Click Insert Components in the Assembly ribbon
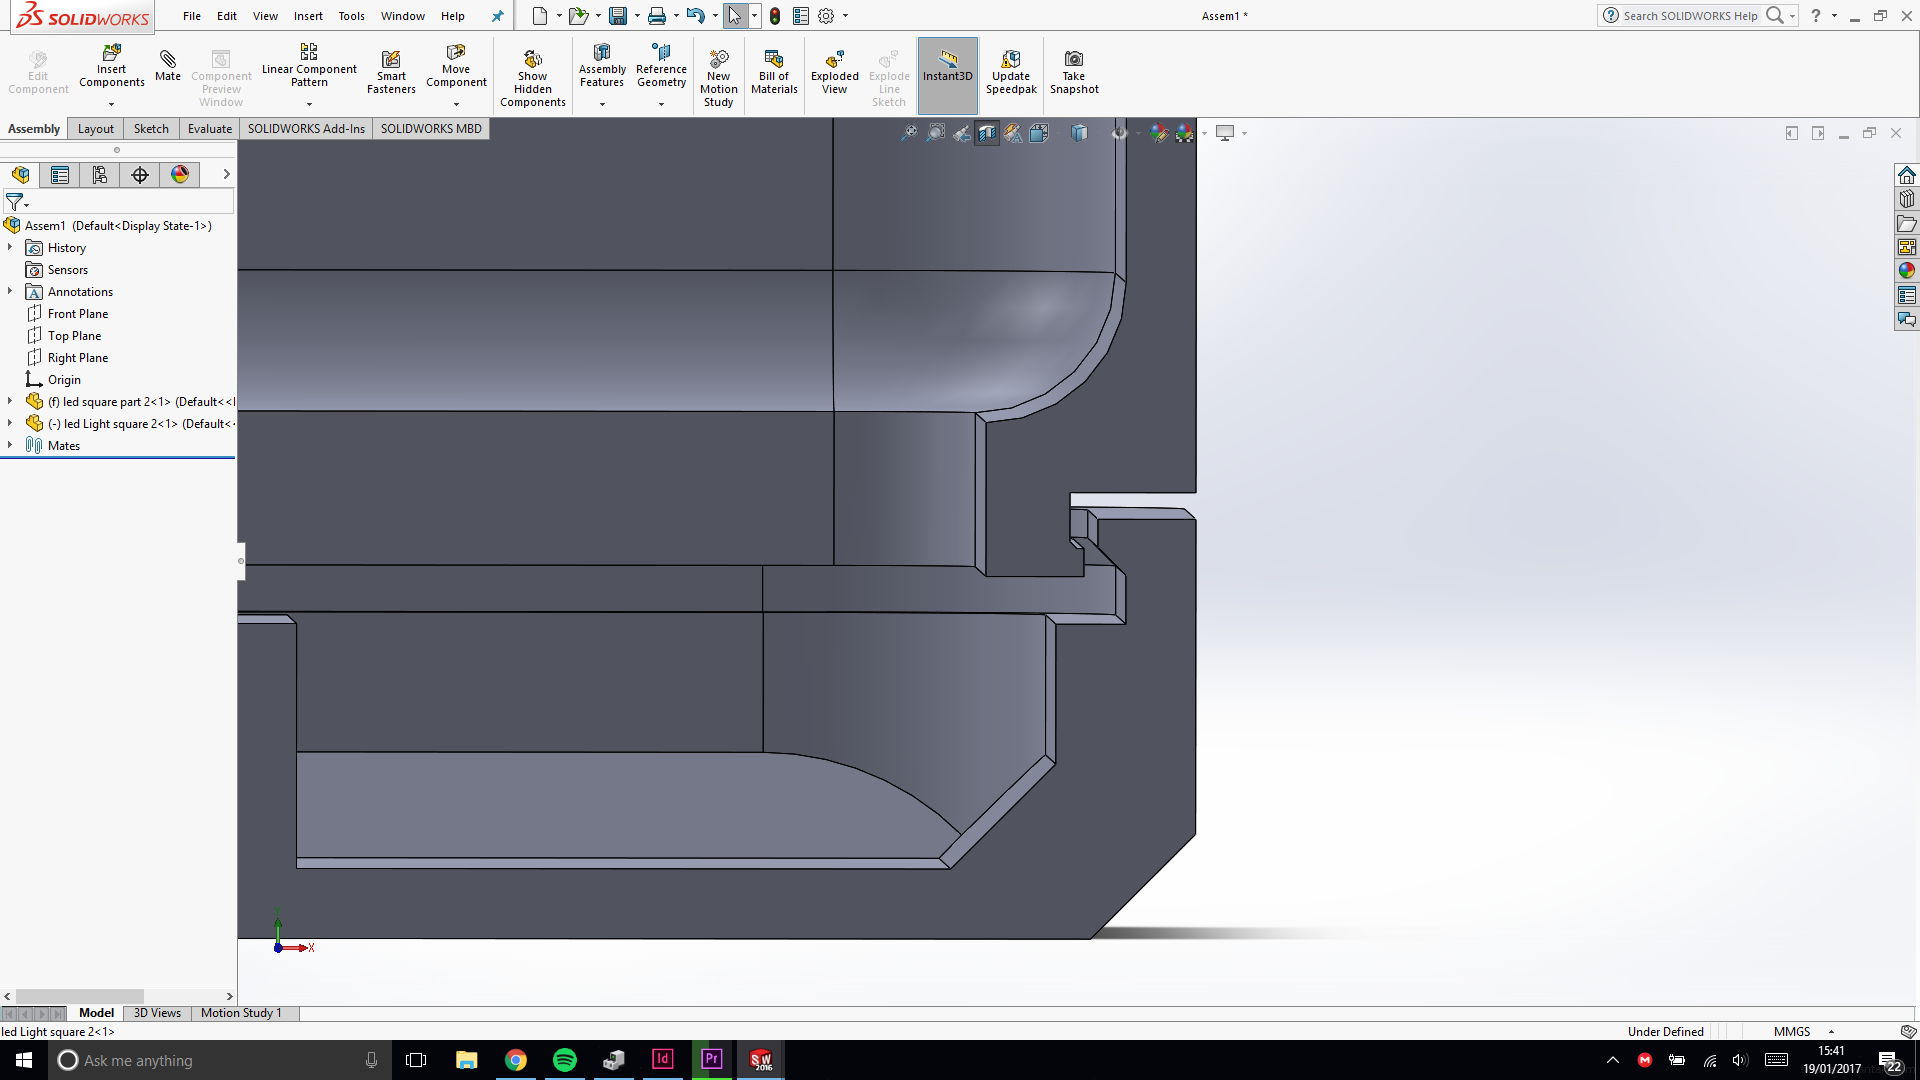This screenshot has height=1080, width=1920. [112, 66]
